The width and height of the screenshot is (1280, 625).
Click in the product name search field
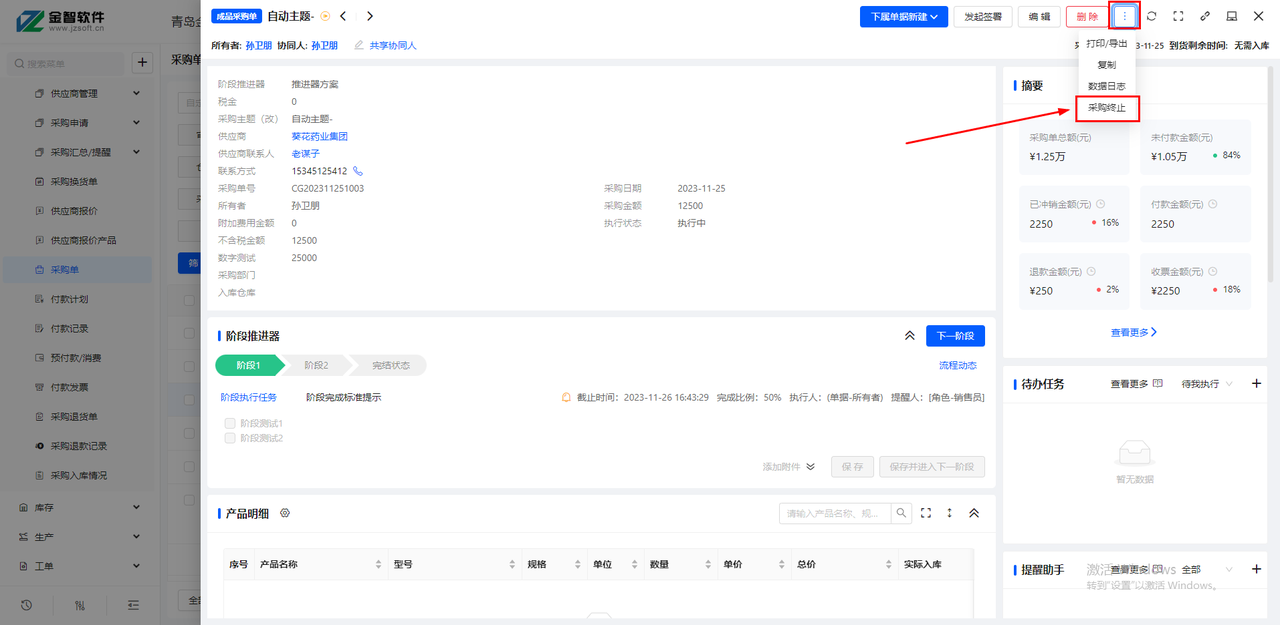point(835,513)
